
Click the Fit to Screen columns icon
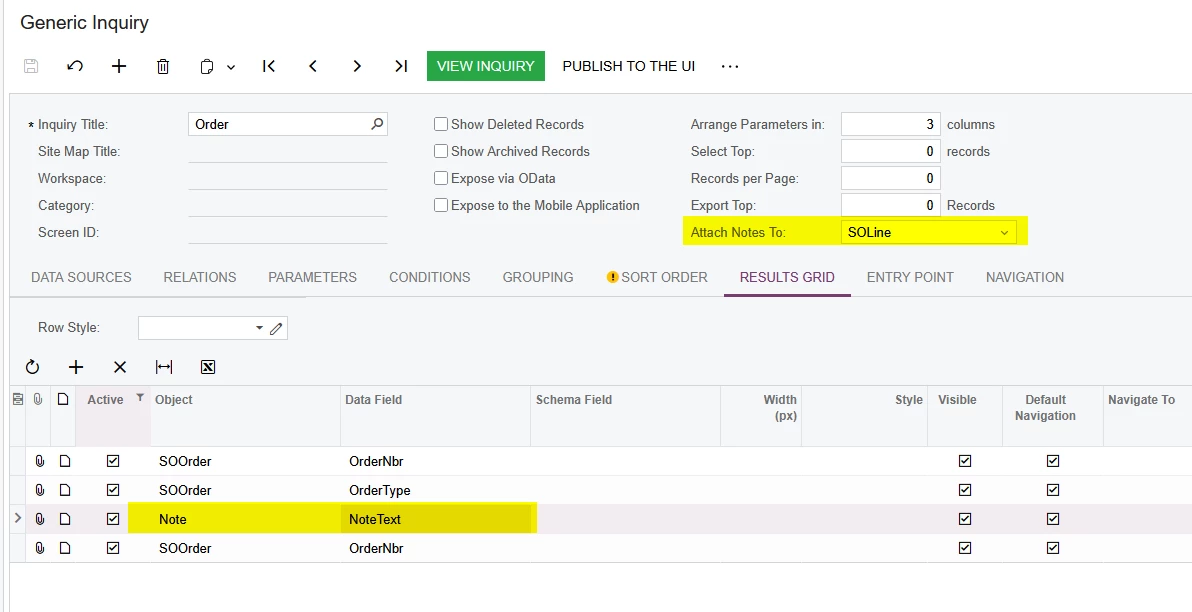[163, 367]
